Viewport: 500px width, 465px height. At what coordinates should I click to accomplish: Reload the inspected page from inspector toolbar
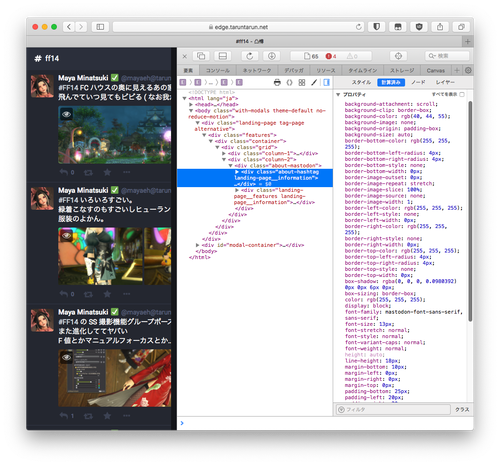pos(249,56)
